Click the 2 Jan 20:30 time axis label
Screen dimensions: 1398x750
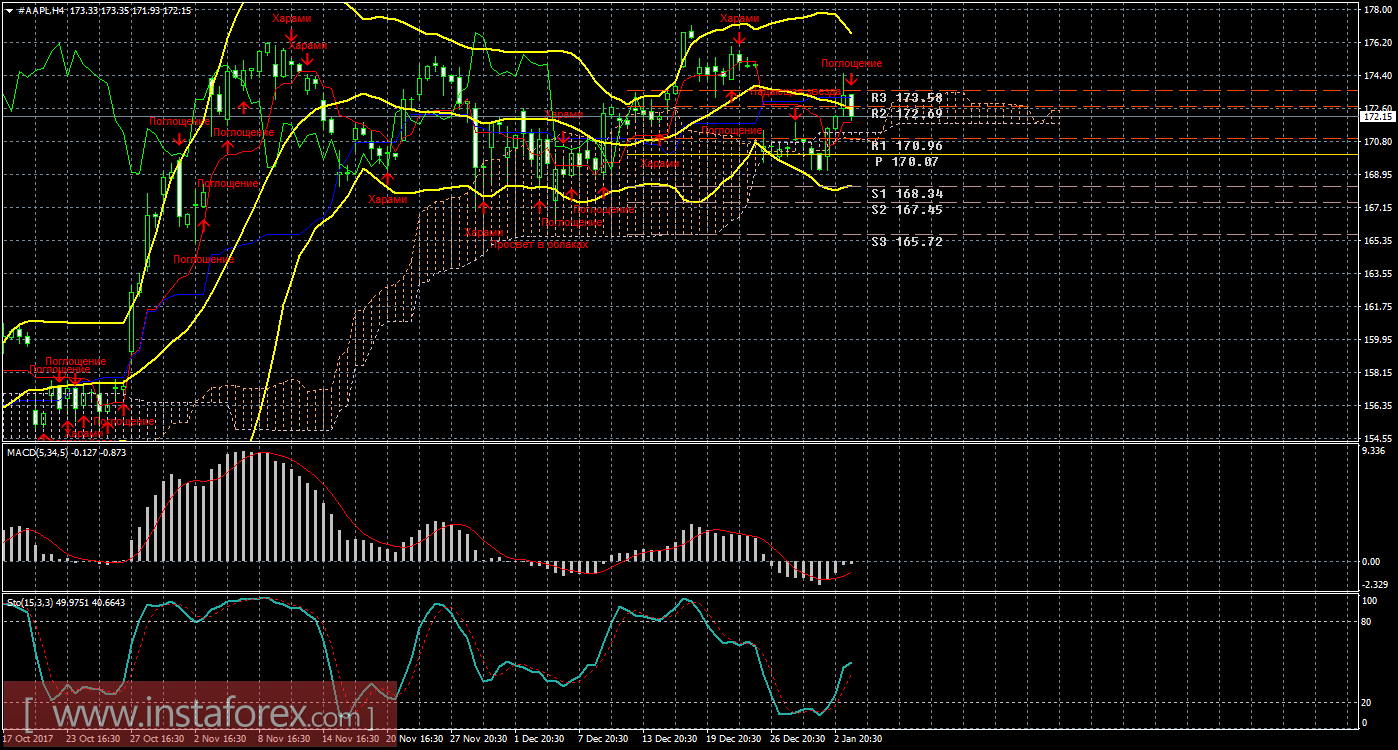coord(858,739)
